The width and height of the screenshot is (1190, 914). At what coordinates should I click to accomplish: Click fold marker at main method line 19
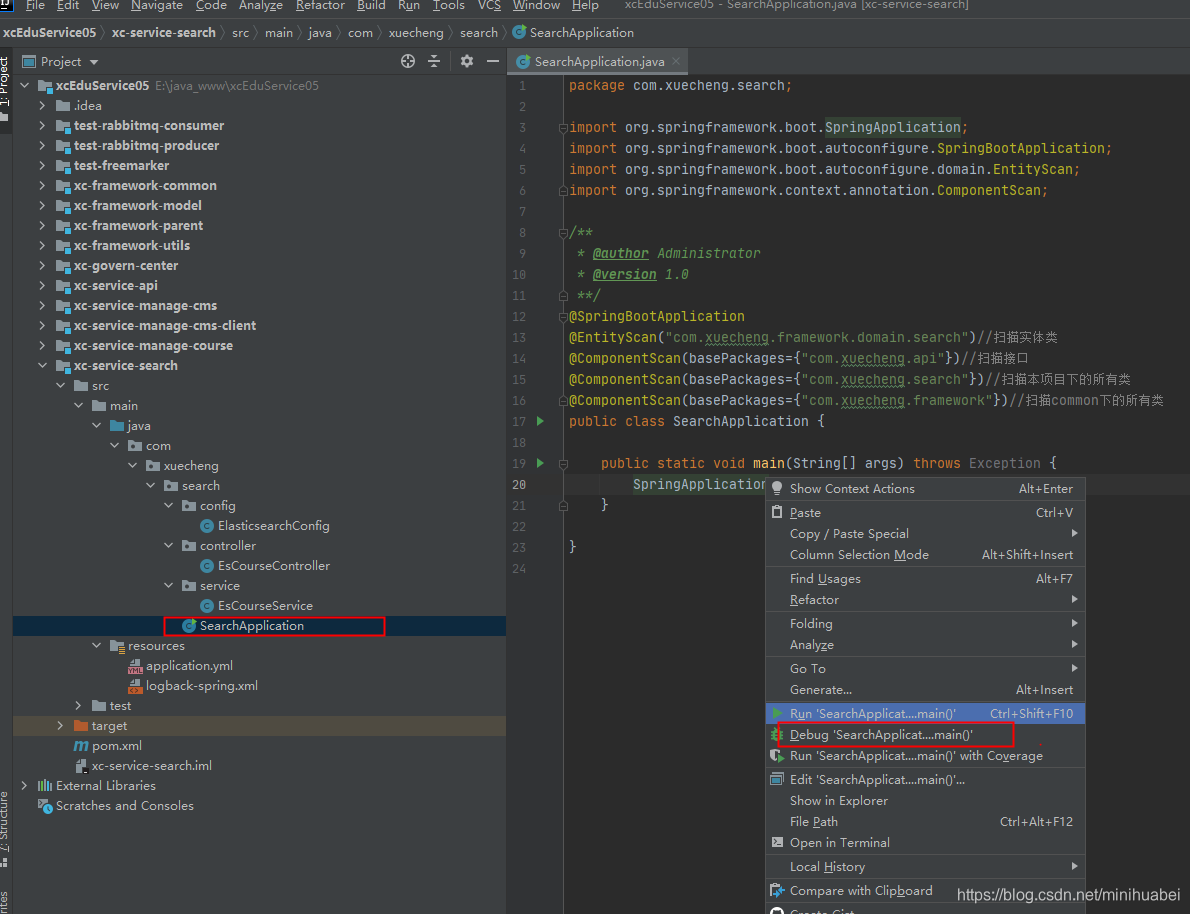563,463
